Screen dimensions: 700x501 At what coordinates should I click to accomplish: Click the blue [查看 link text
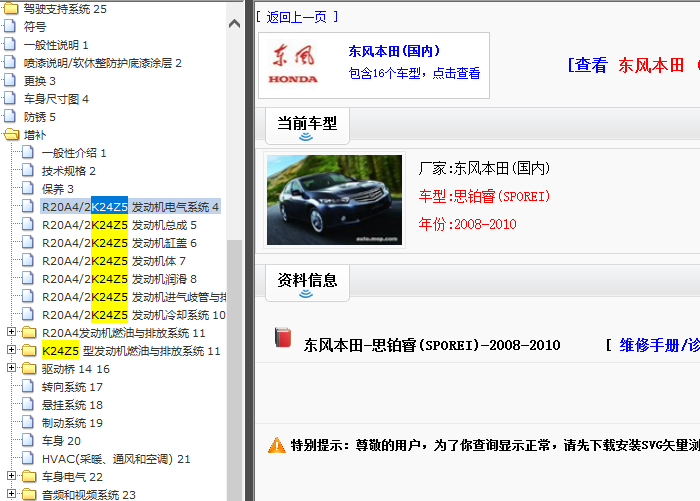pos(588,65)
